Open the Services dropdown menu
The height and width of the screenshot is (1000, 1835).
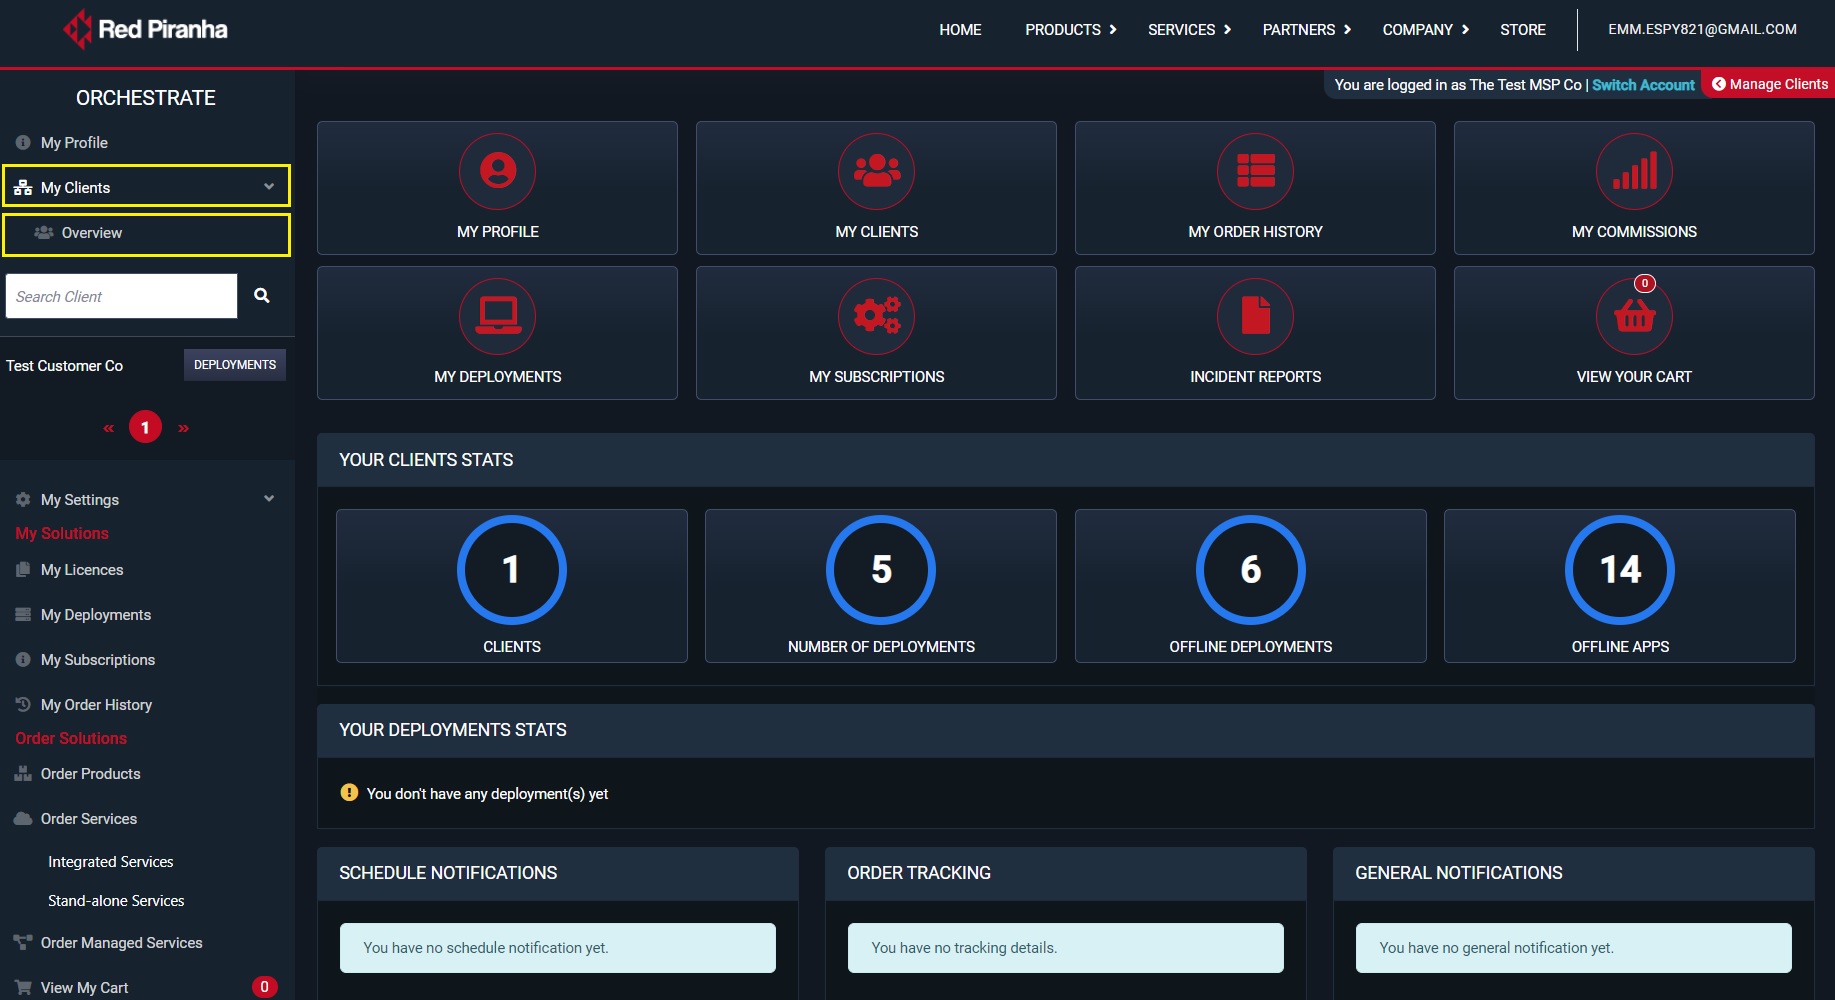1189,29
